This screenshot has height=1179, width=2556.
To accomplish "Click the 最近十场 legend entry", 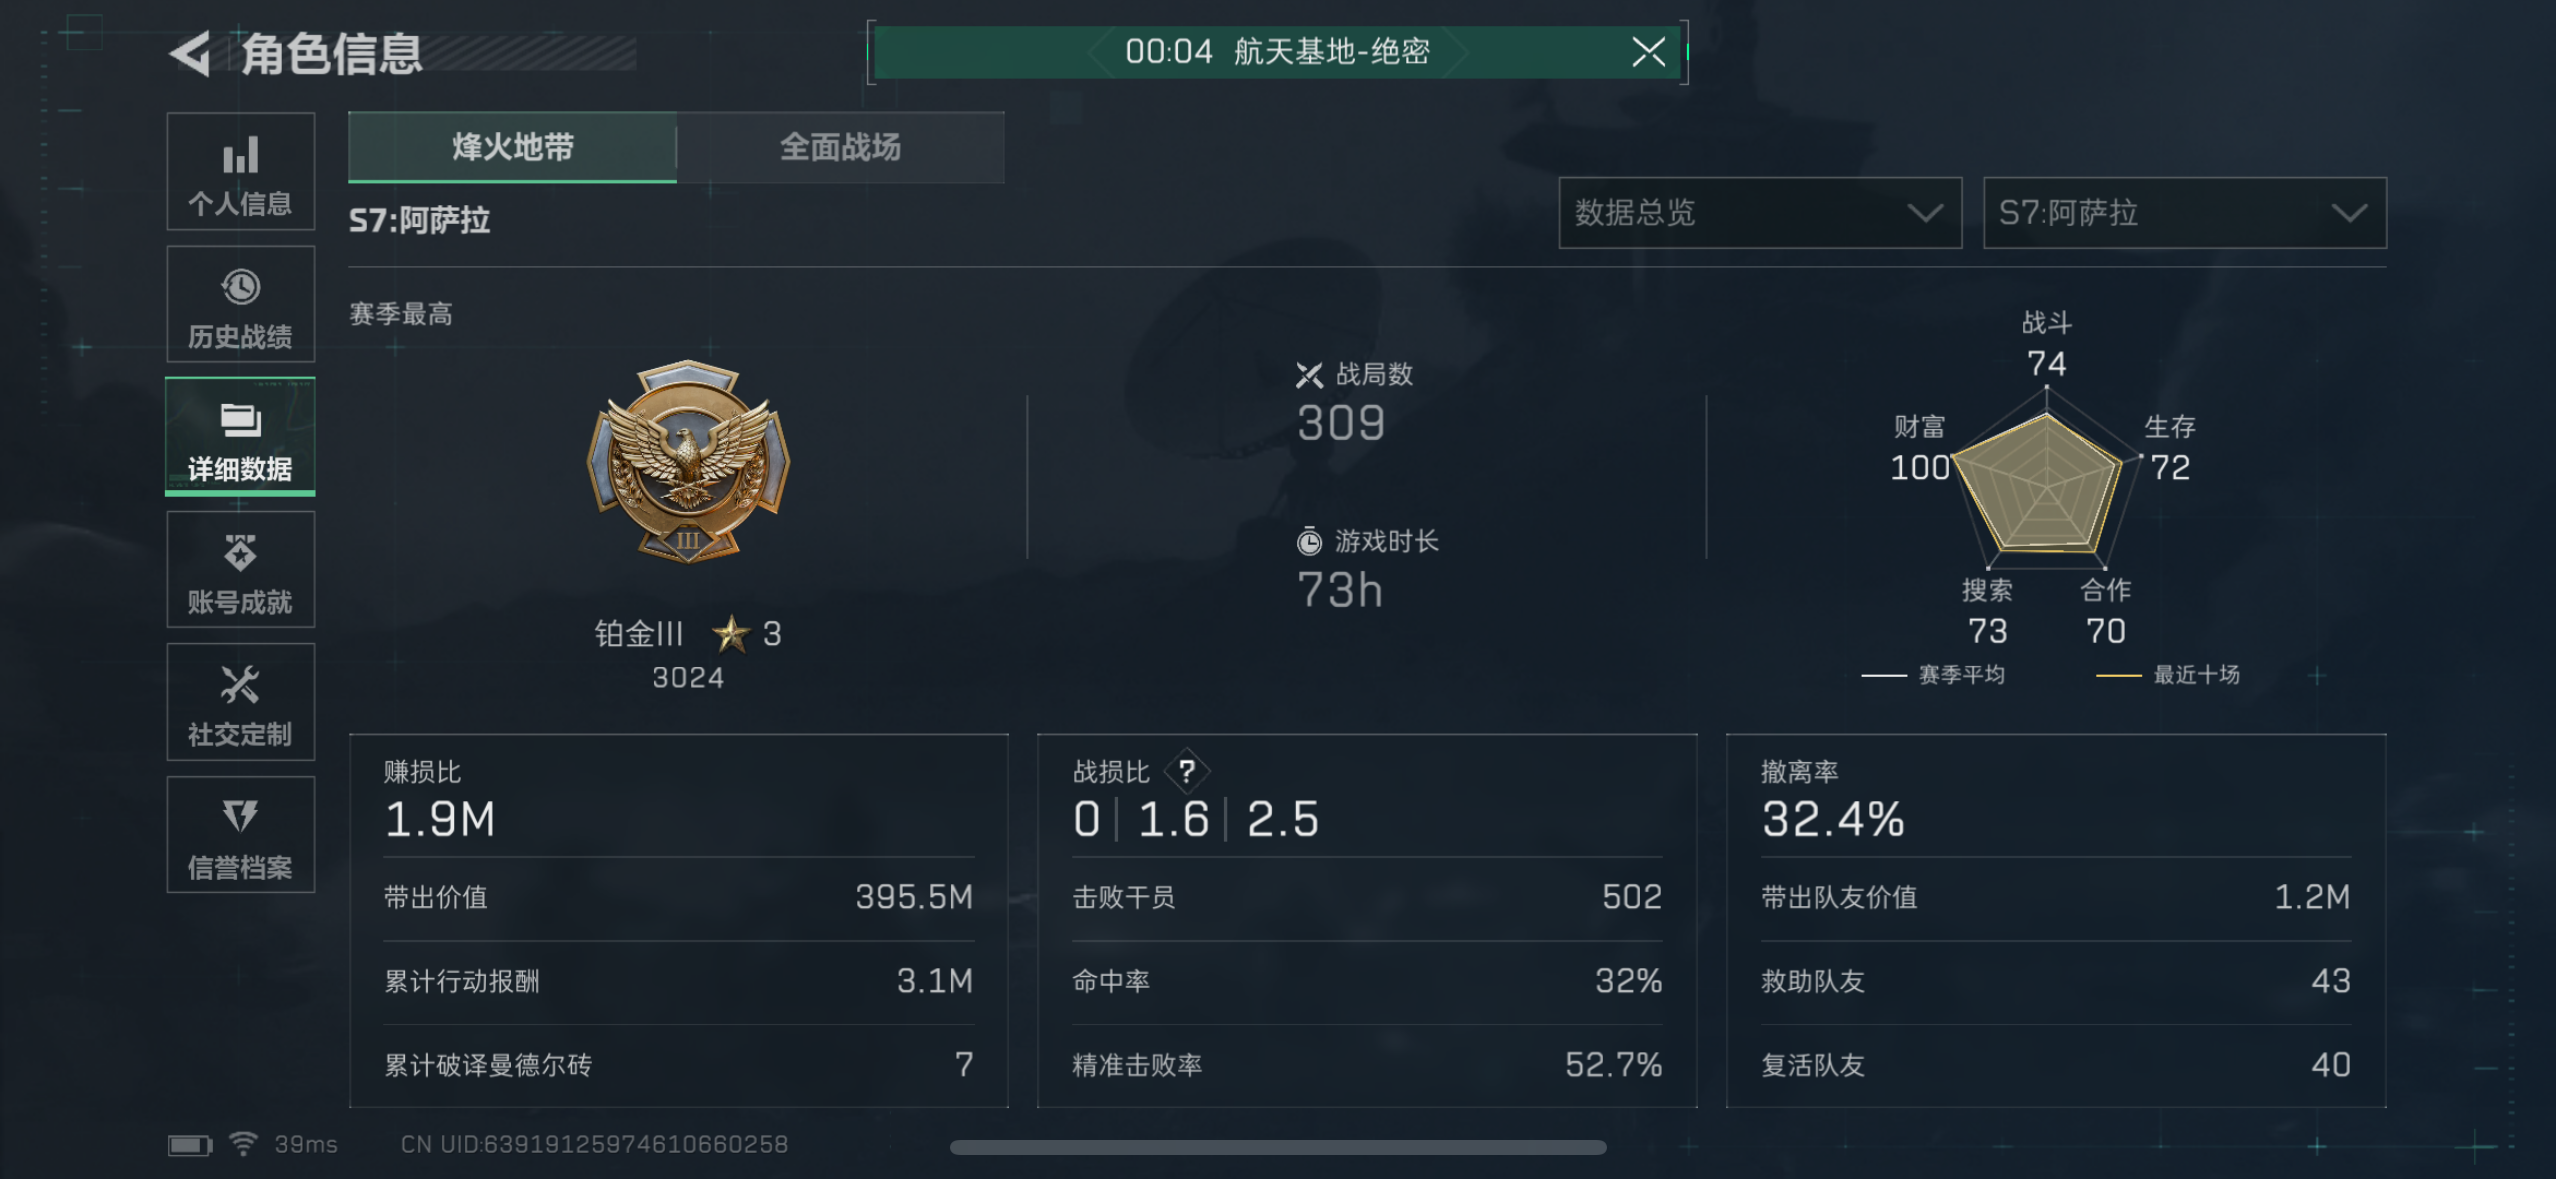I will tap(2167, 675).
